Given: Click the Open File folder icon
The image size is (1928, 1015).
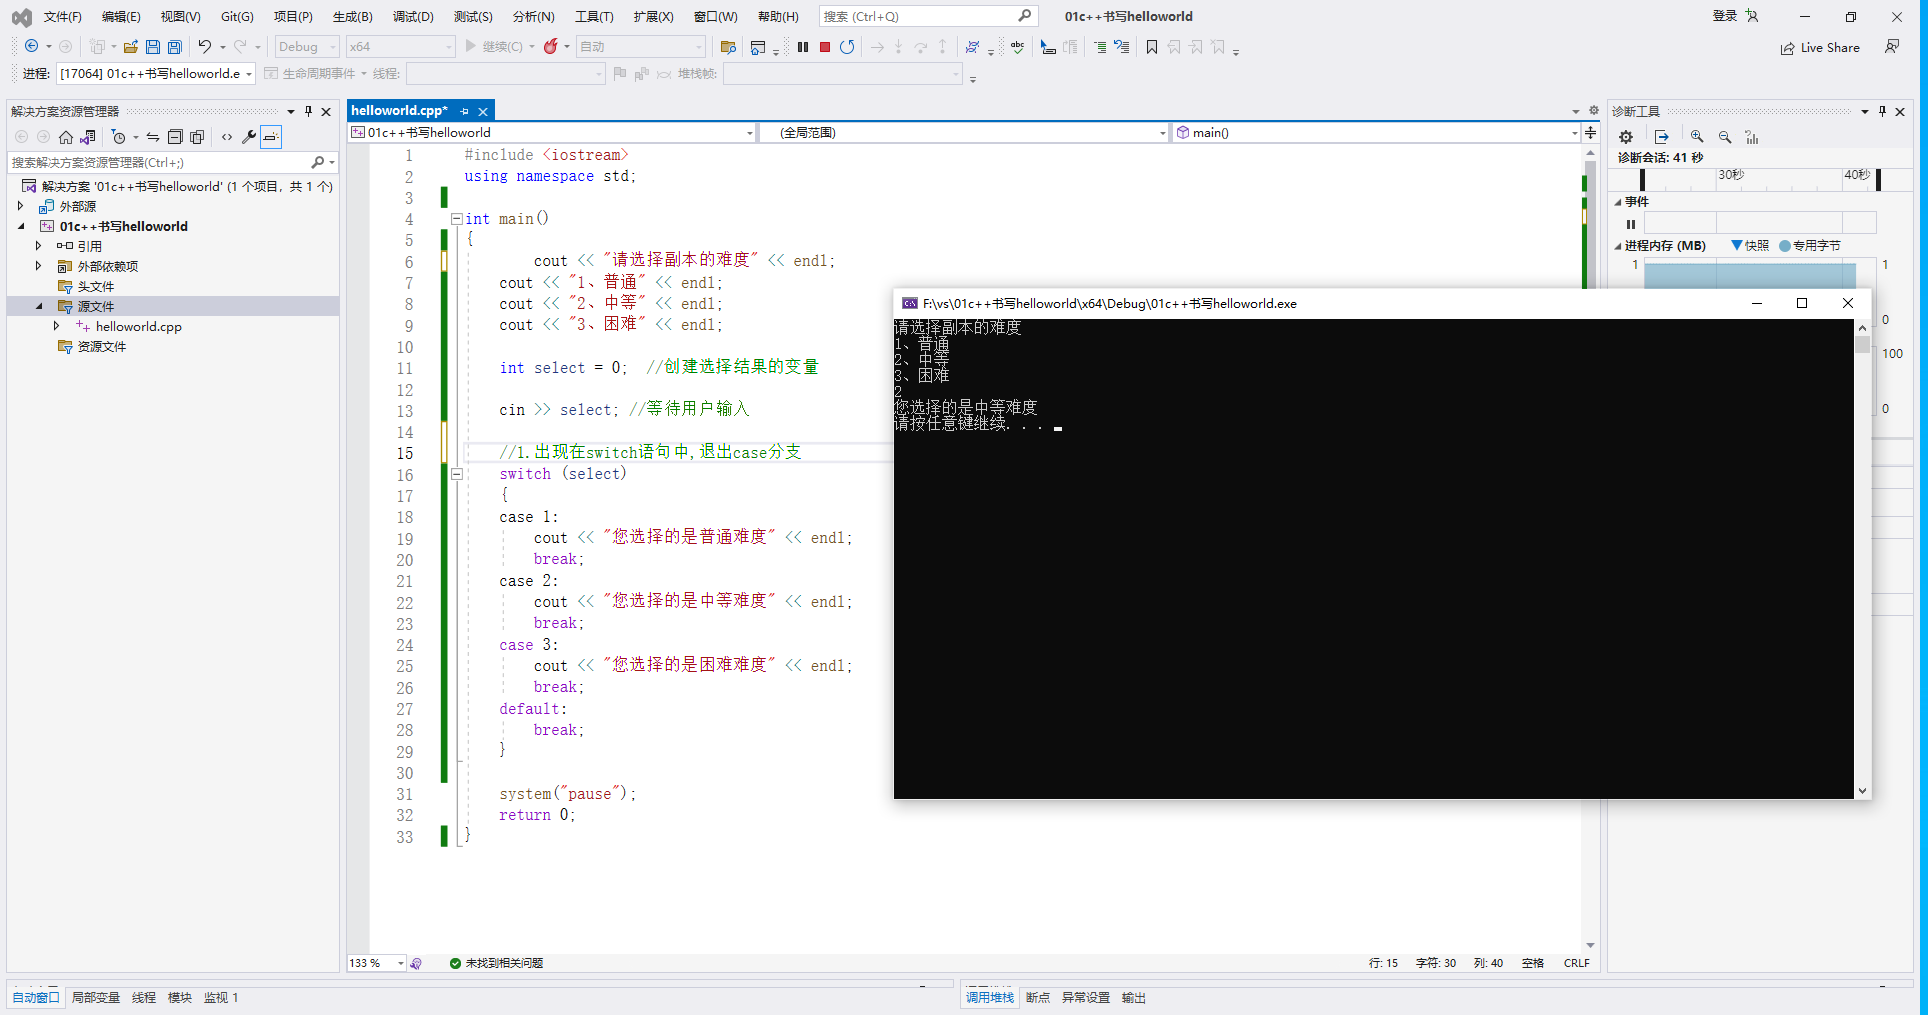Looking at the screenshot, I should pyautogui.click(x=130, y=47).
